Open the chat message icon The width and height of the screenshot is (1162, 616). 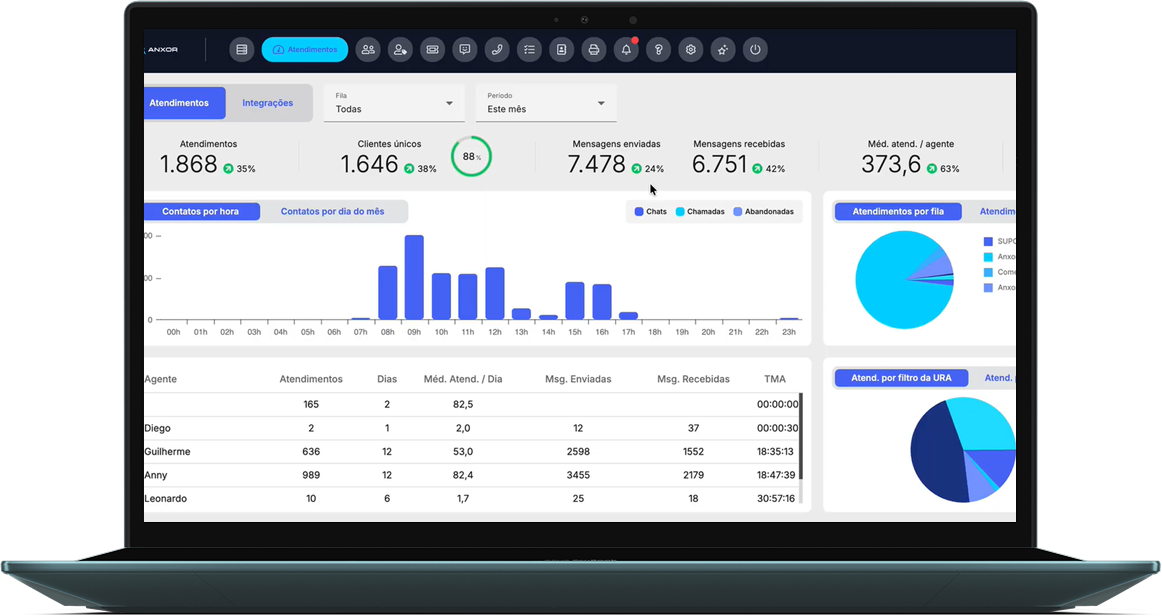pyautogui.click(x=465, y=50)
